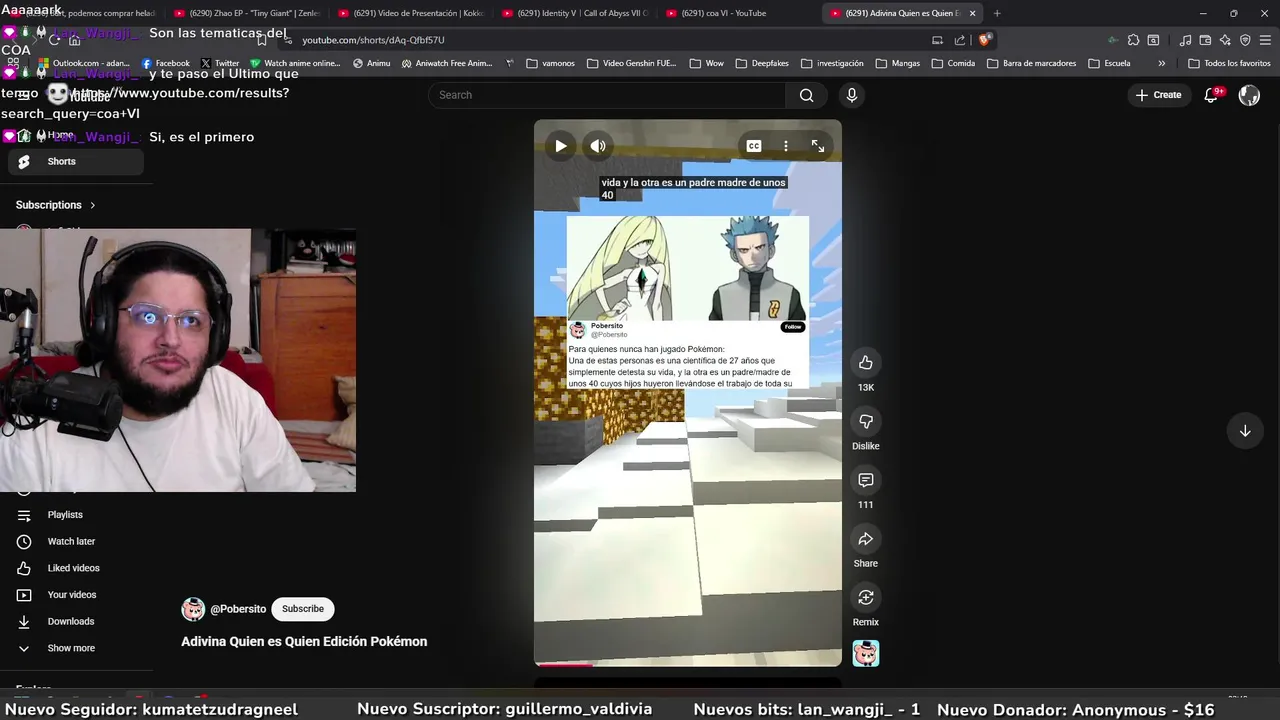The height and width of the screenshot is (720, 1280).
Task: Open the Mangas bookmark folder
Action: (x=898, y=63)
